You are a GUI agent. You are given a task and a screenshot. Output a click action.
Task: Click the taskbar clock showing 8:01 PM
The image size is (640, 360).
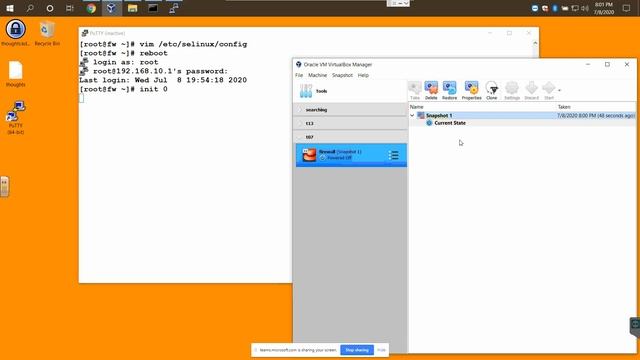(x=604, y=8)
